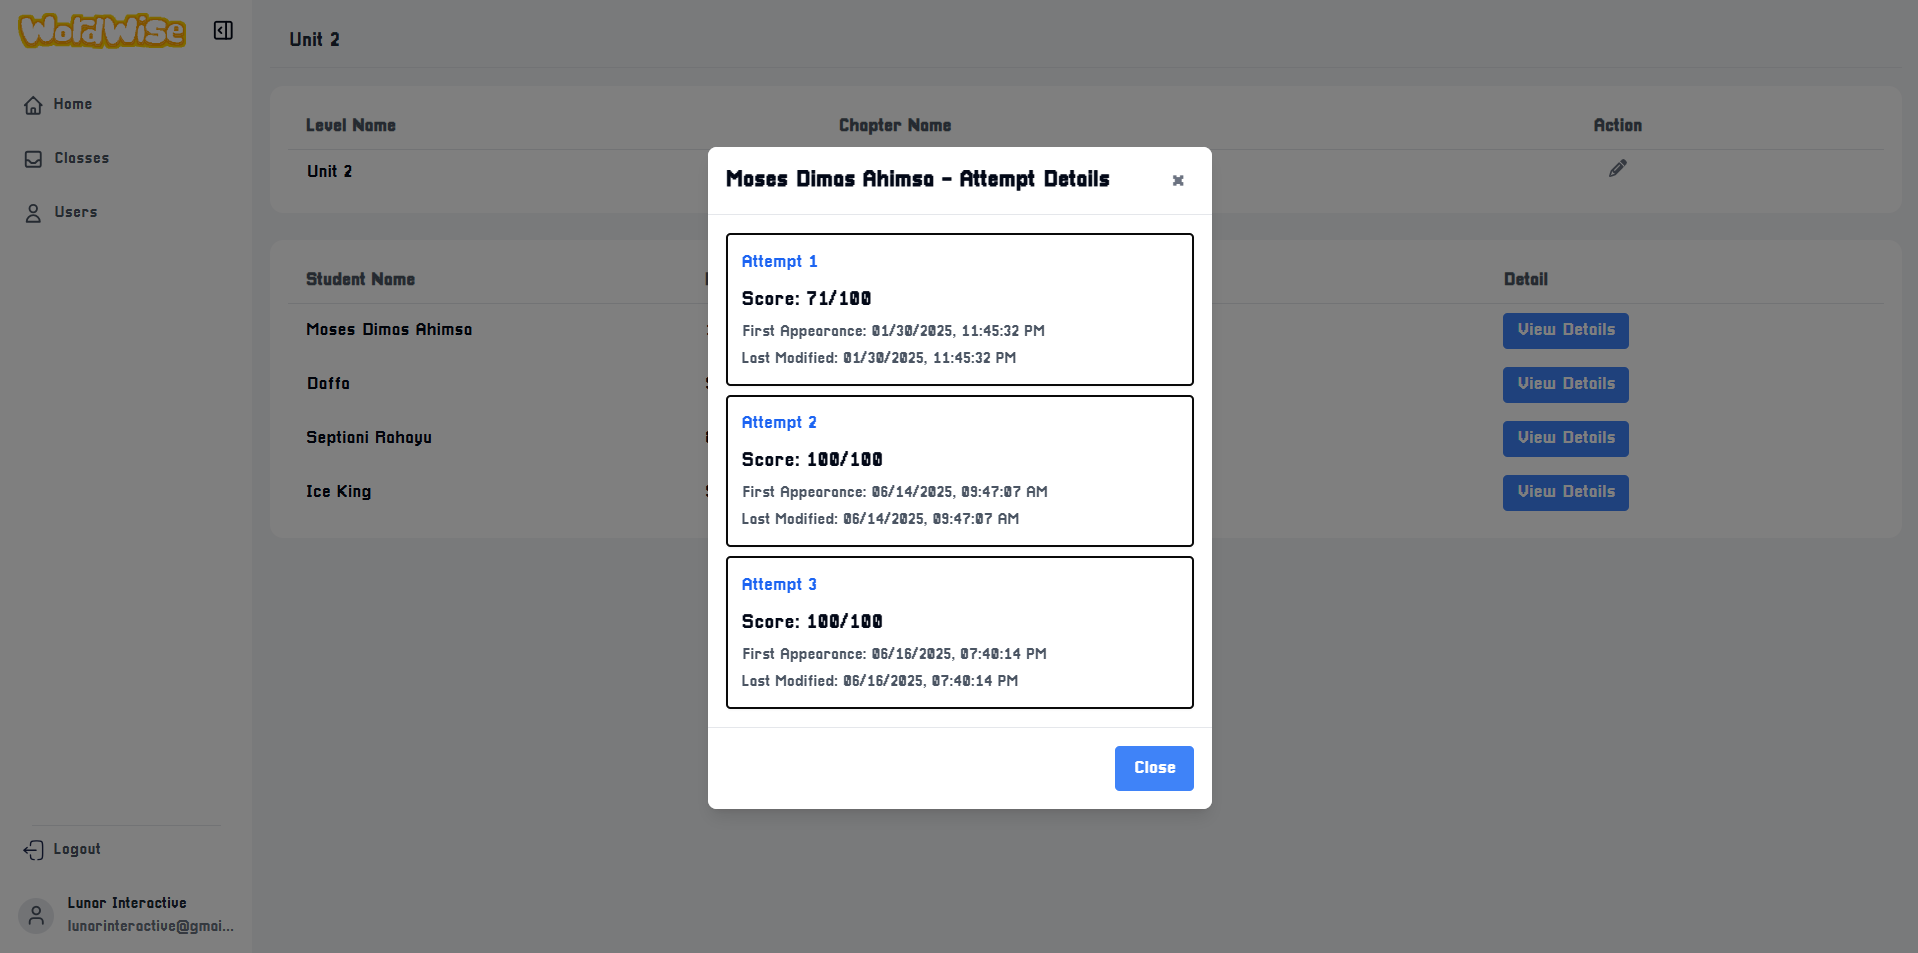Image resolution: width=1918 pixels, height=953 pixels.
Task: Click the Logout arrow icon
Action: pos(33,850)
